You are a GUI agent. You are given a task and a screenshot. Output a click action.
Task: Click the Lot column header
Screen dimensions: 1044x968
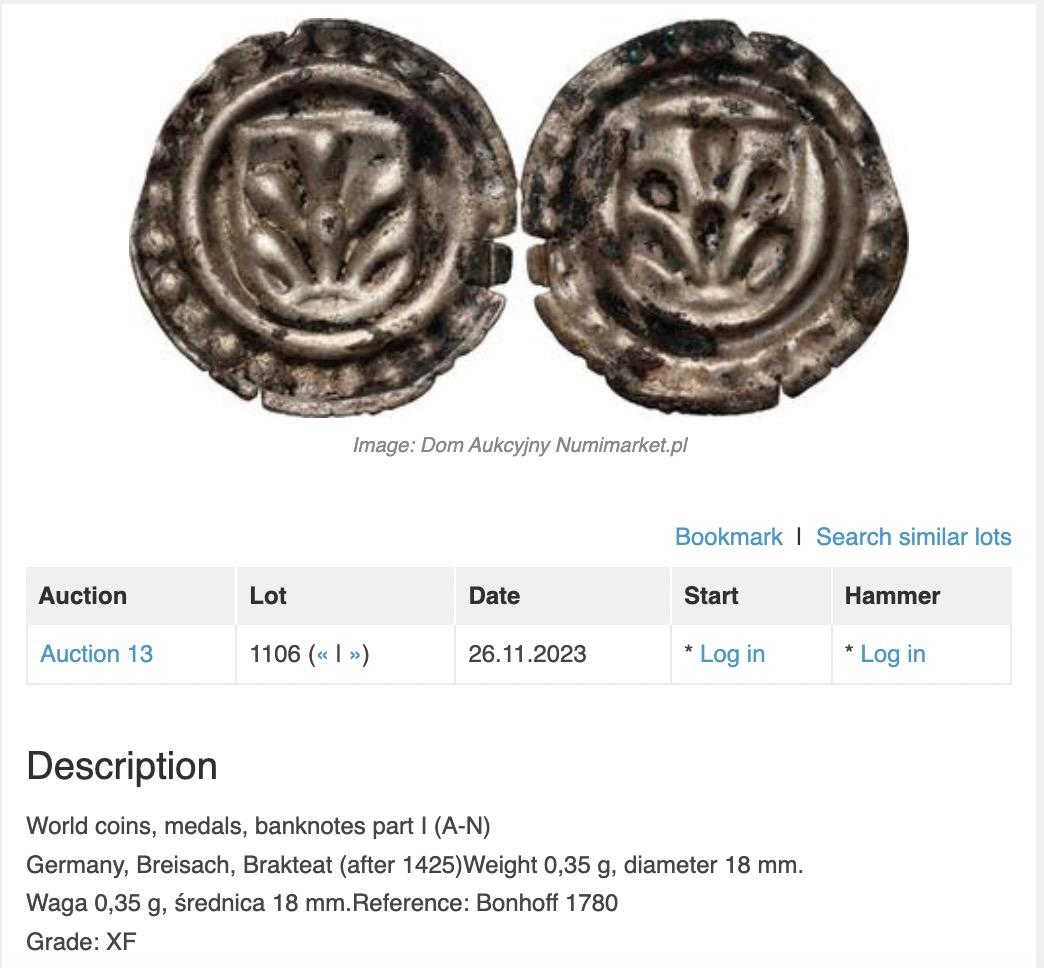point(268,596)
